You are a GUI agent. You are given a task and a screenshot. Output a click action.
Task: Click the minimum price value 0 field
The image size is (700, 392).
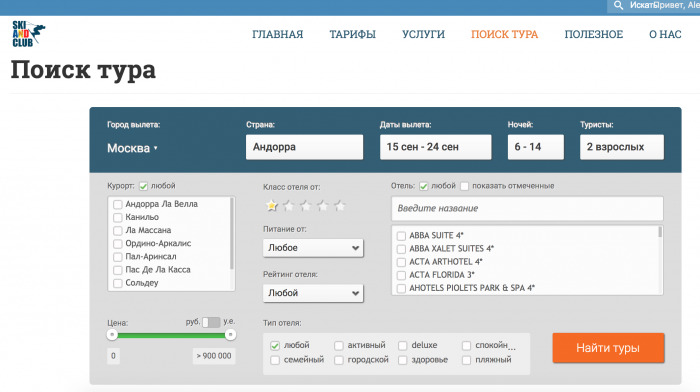pos(113,356)
